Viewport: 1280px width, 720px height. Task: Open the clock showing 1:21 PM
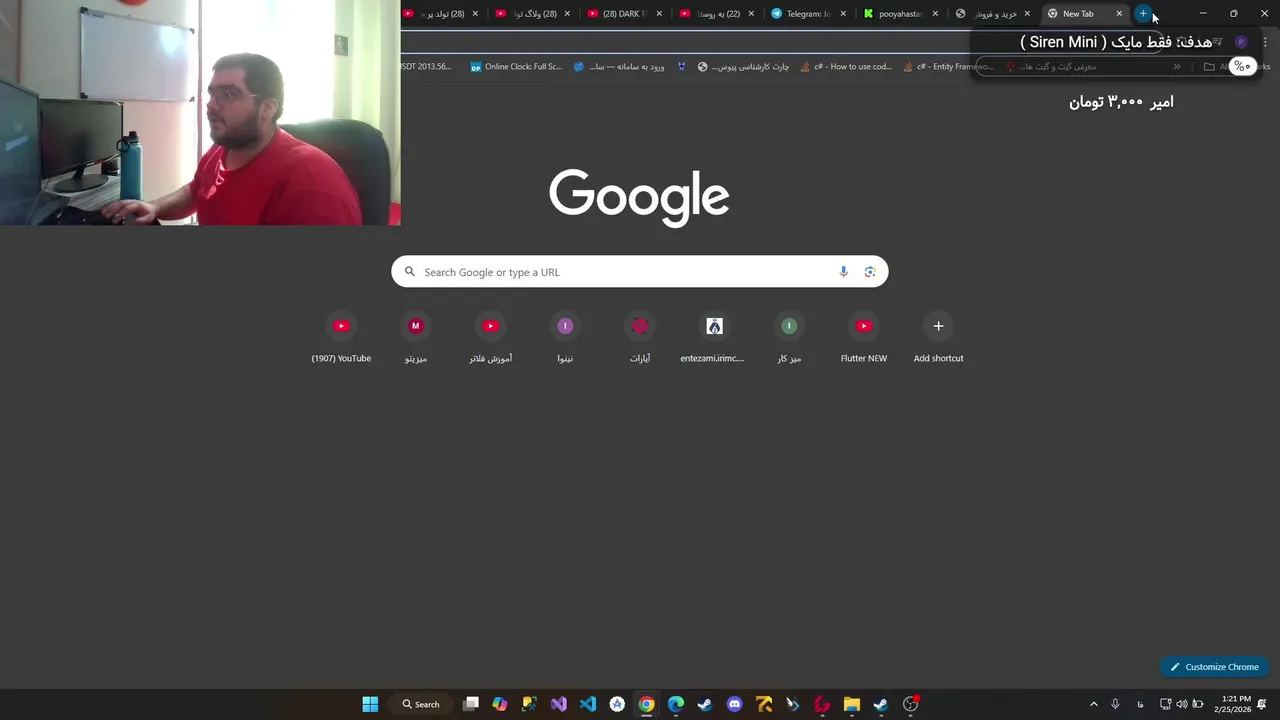click(x=1233, y=704)
